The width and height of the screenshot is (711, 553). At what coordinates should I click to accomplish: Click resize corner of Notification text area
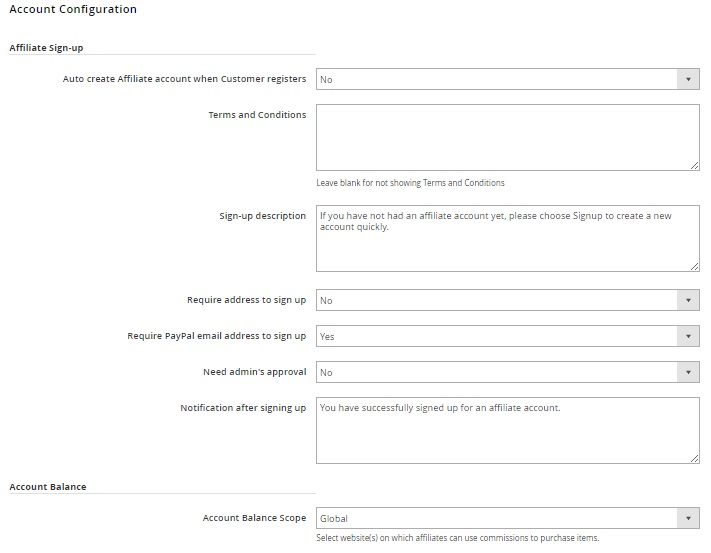coord(694,458)
